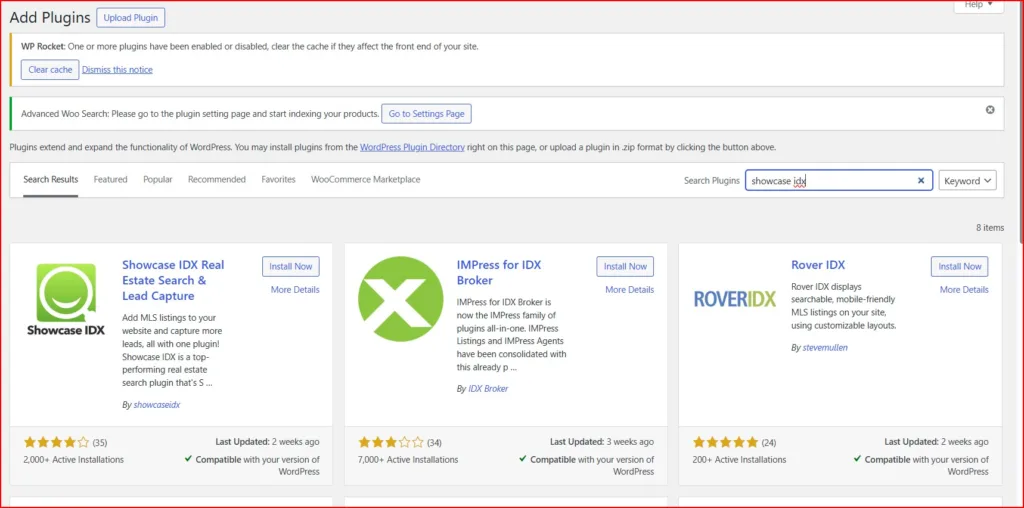Image resolution: width=1024 pixels, height=508 pixels.
Task: Click Last Updated 3 weeks ago text
Action: tap(602, 442)
